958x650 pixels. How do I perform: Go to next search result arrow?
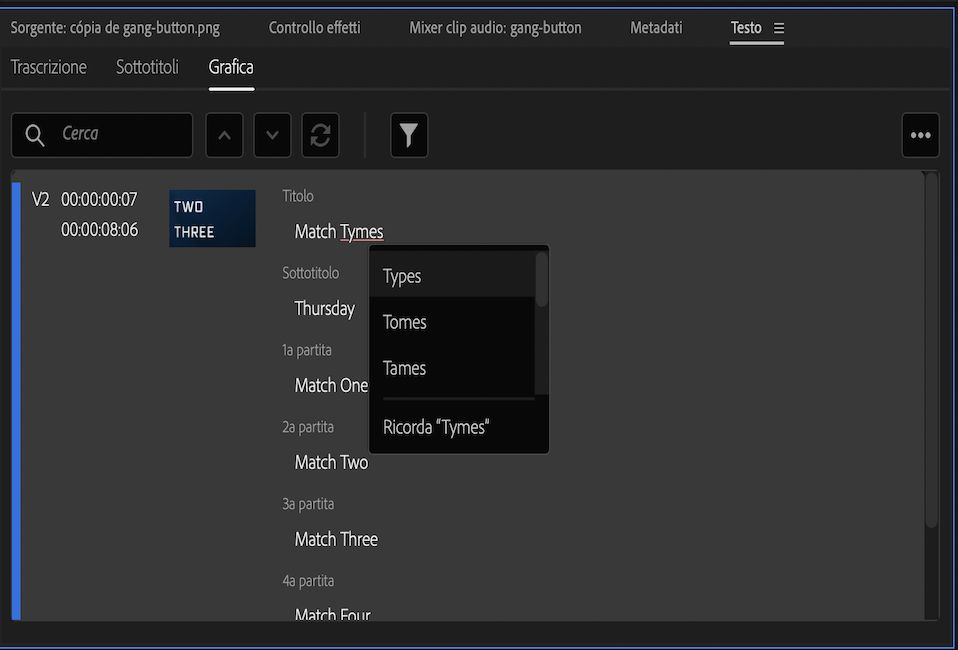click(272, 135)
